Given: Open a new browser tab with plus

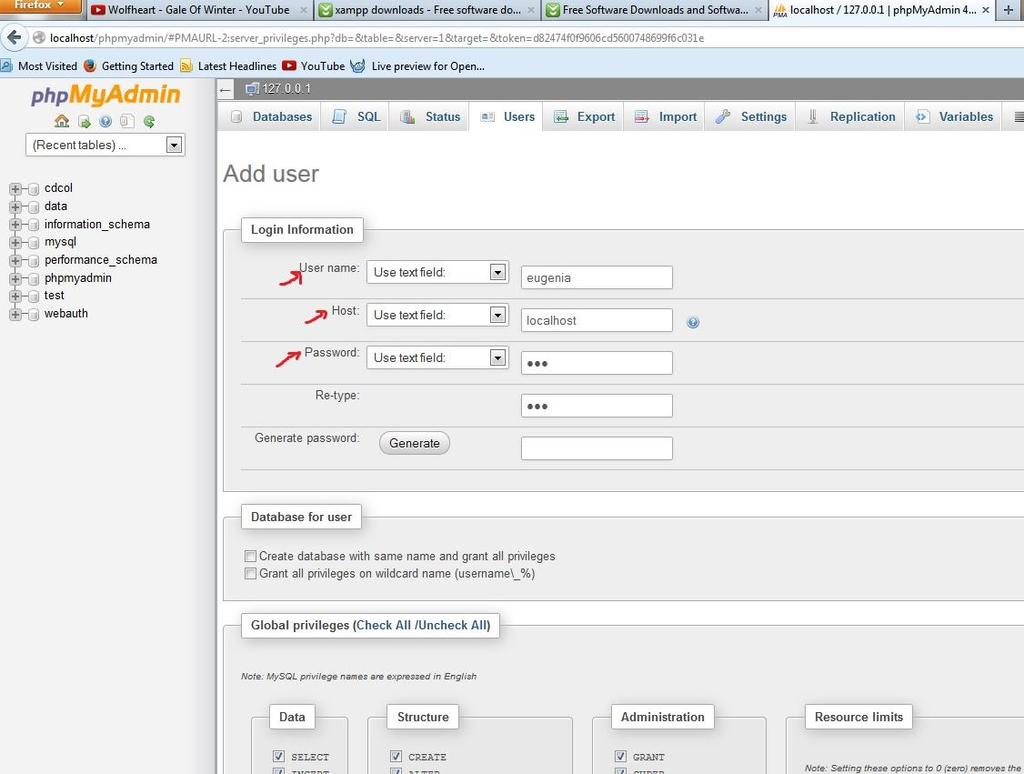Looking at the screenshot, I should click(1008, 10).
